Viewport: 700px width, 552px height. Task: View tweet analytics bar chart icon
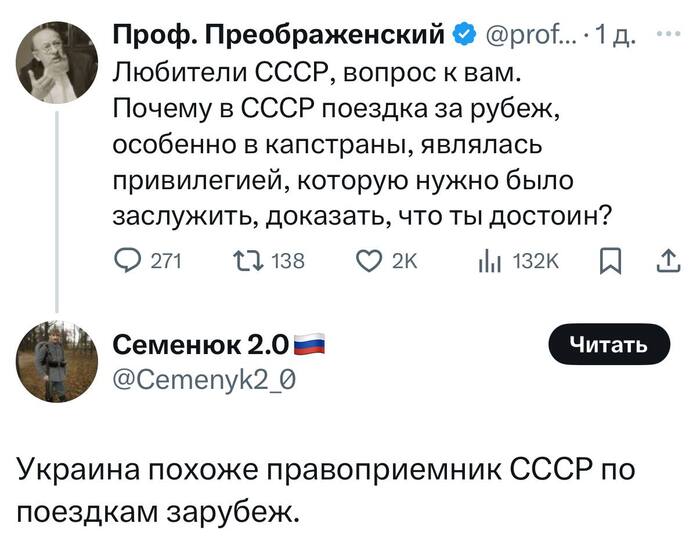coord(490,261)
